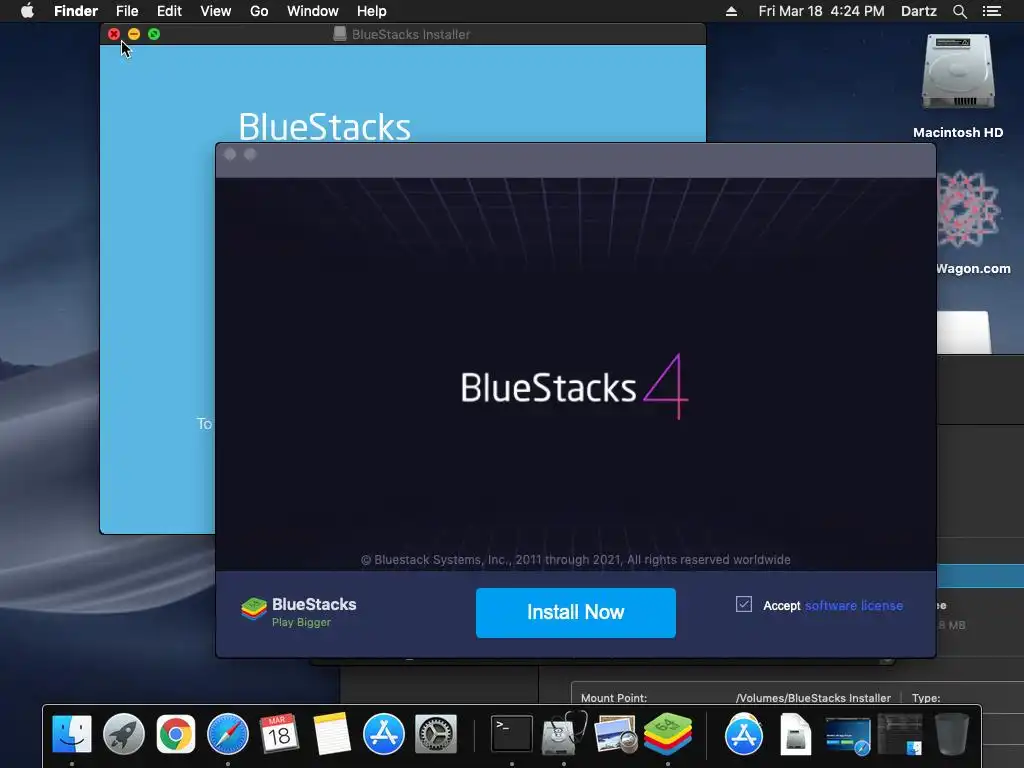This screenshot has height=768, width=1024.
Task: Click the date and time clock
Action: (x=822, y=11)
